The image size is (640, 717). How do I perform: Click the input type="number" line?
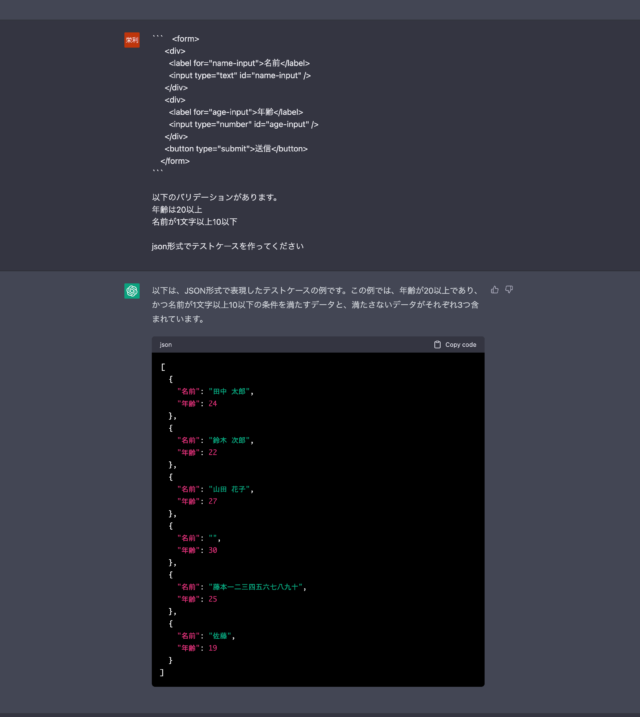[x=243, y=124]
